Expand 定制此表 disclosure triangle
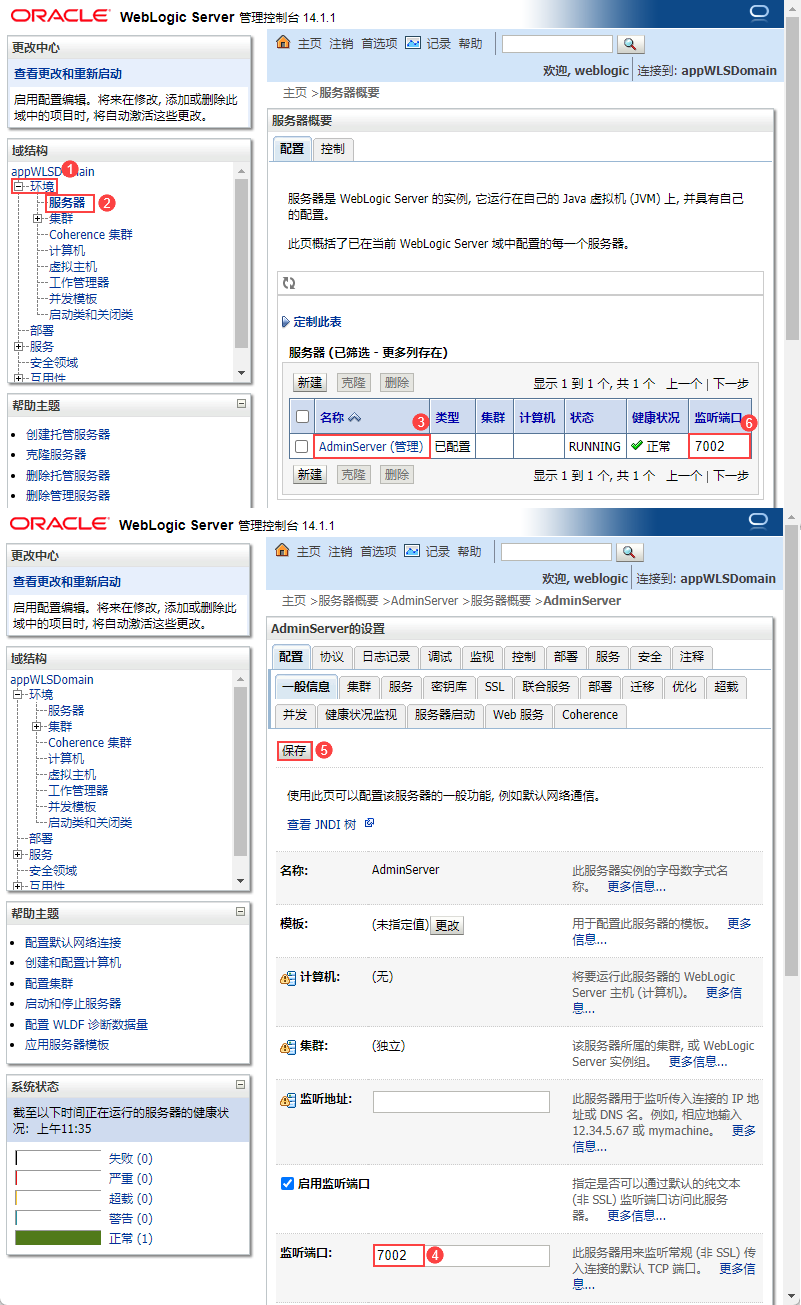Image resolution: width=801 pixels, height=1305 pixels. click(x=285, y=322)
